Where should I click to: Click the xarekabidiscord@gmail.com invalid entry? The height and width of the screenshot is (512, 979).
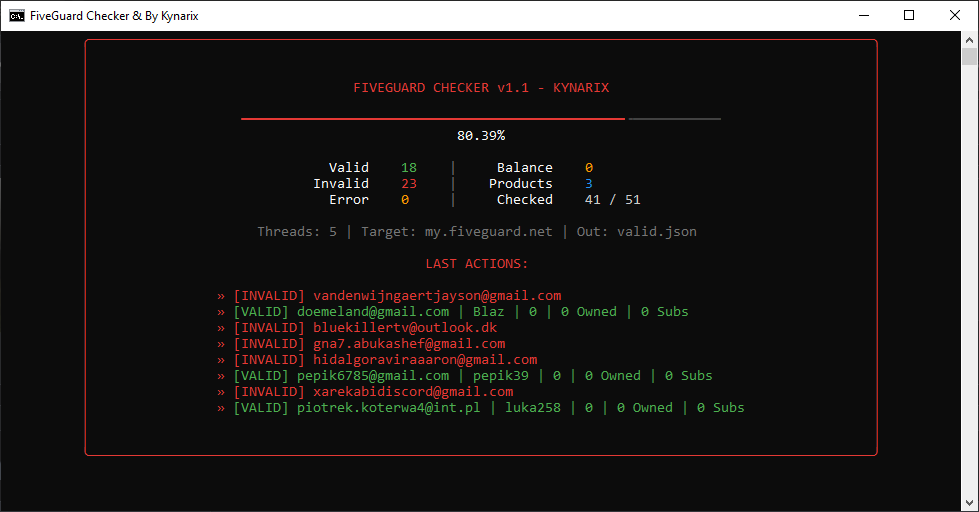coord(365,391)
